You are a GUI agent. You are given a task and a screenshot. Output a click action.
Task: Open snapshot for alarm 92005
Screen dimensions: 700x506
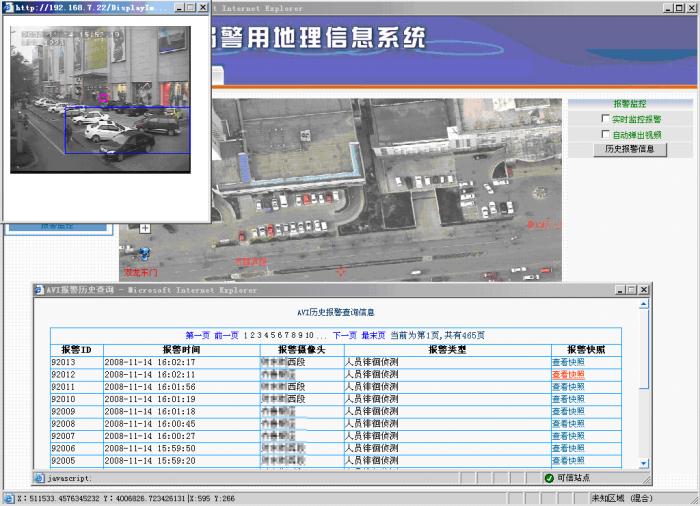568,461
